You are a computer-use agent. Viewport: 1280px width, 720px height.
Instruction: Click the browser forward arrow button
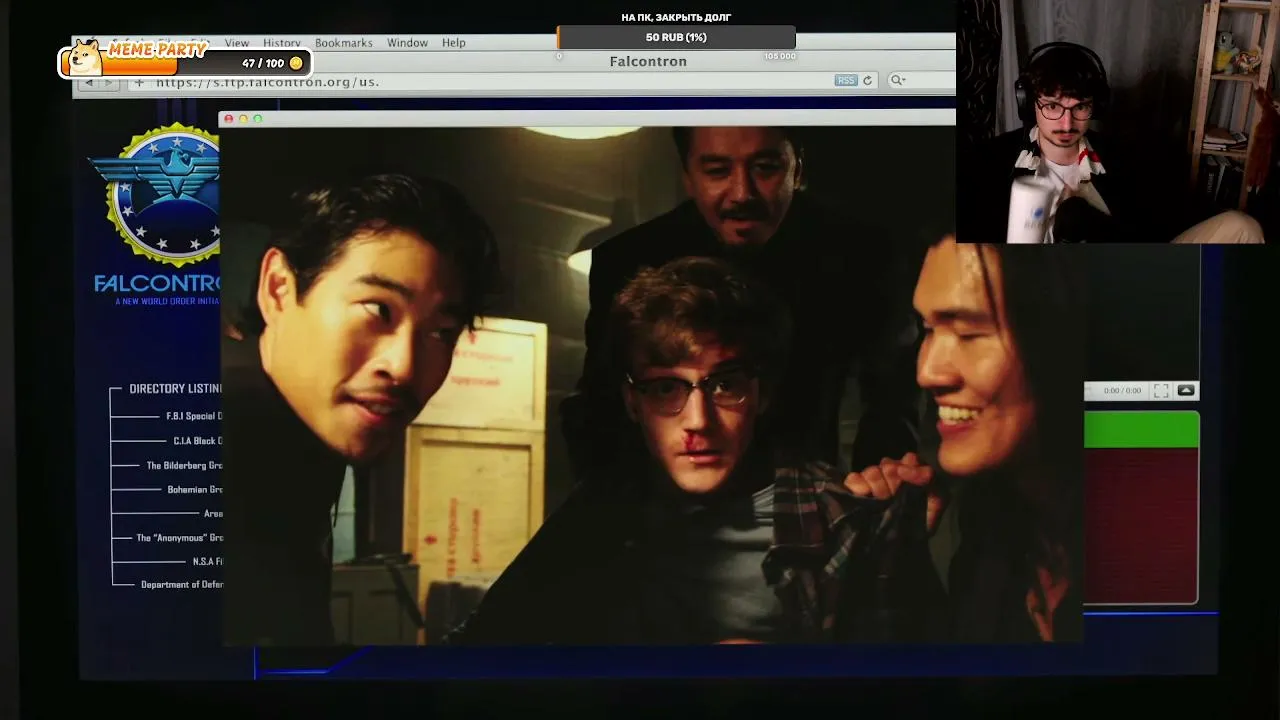[x=109, y=82]
